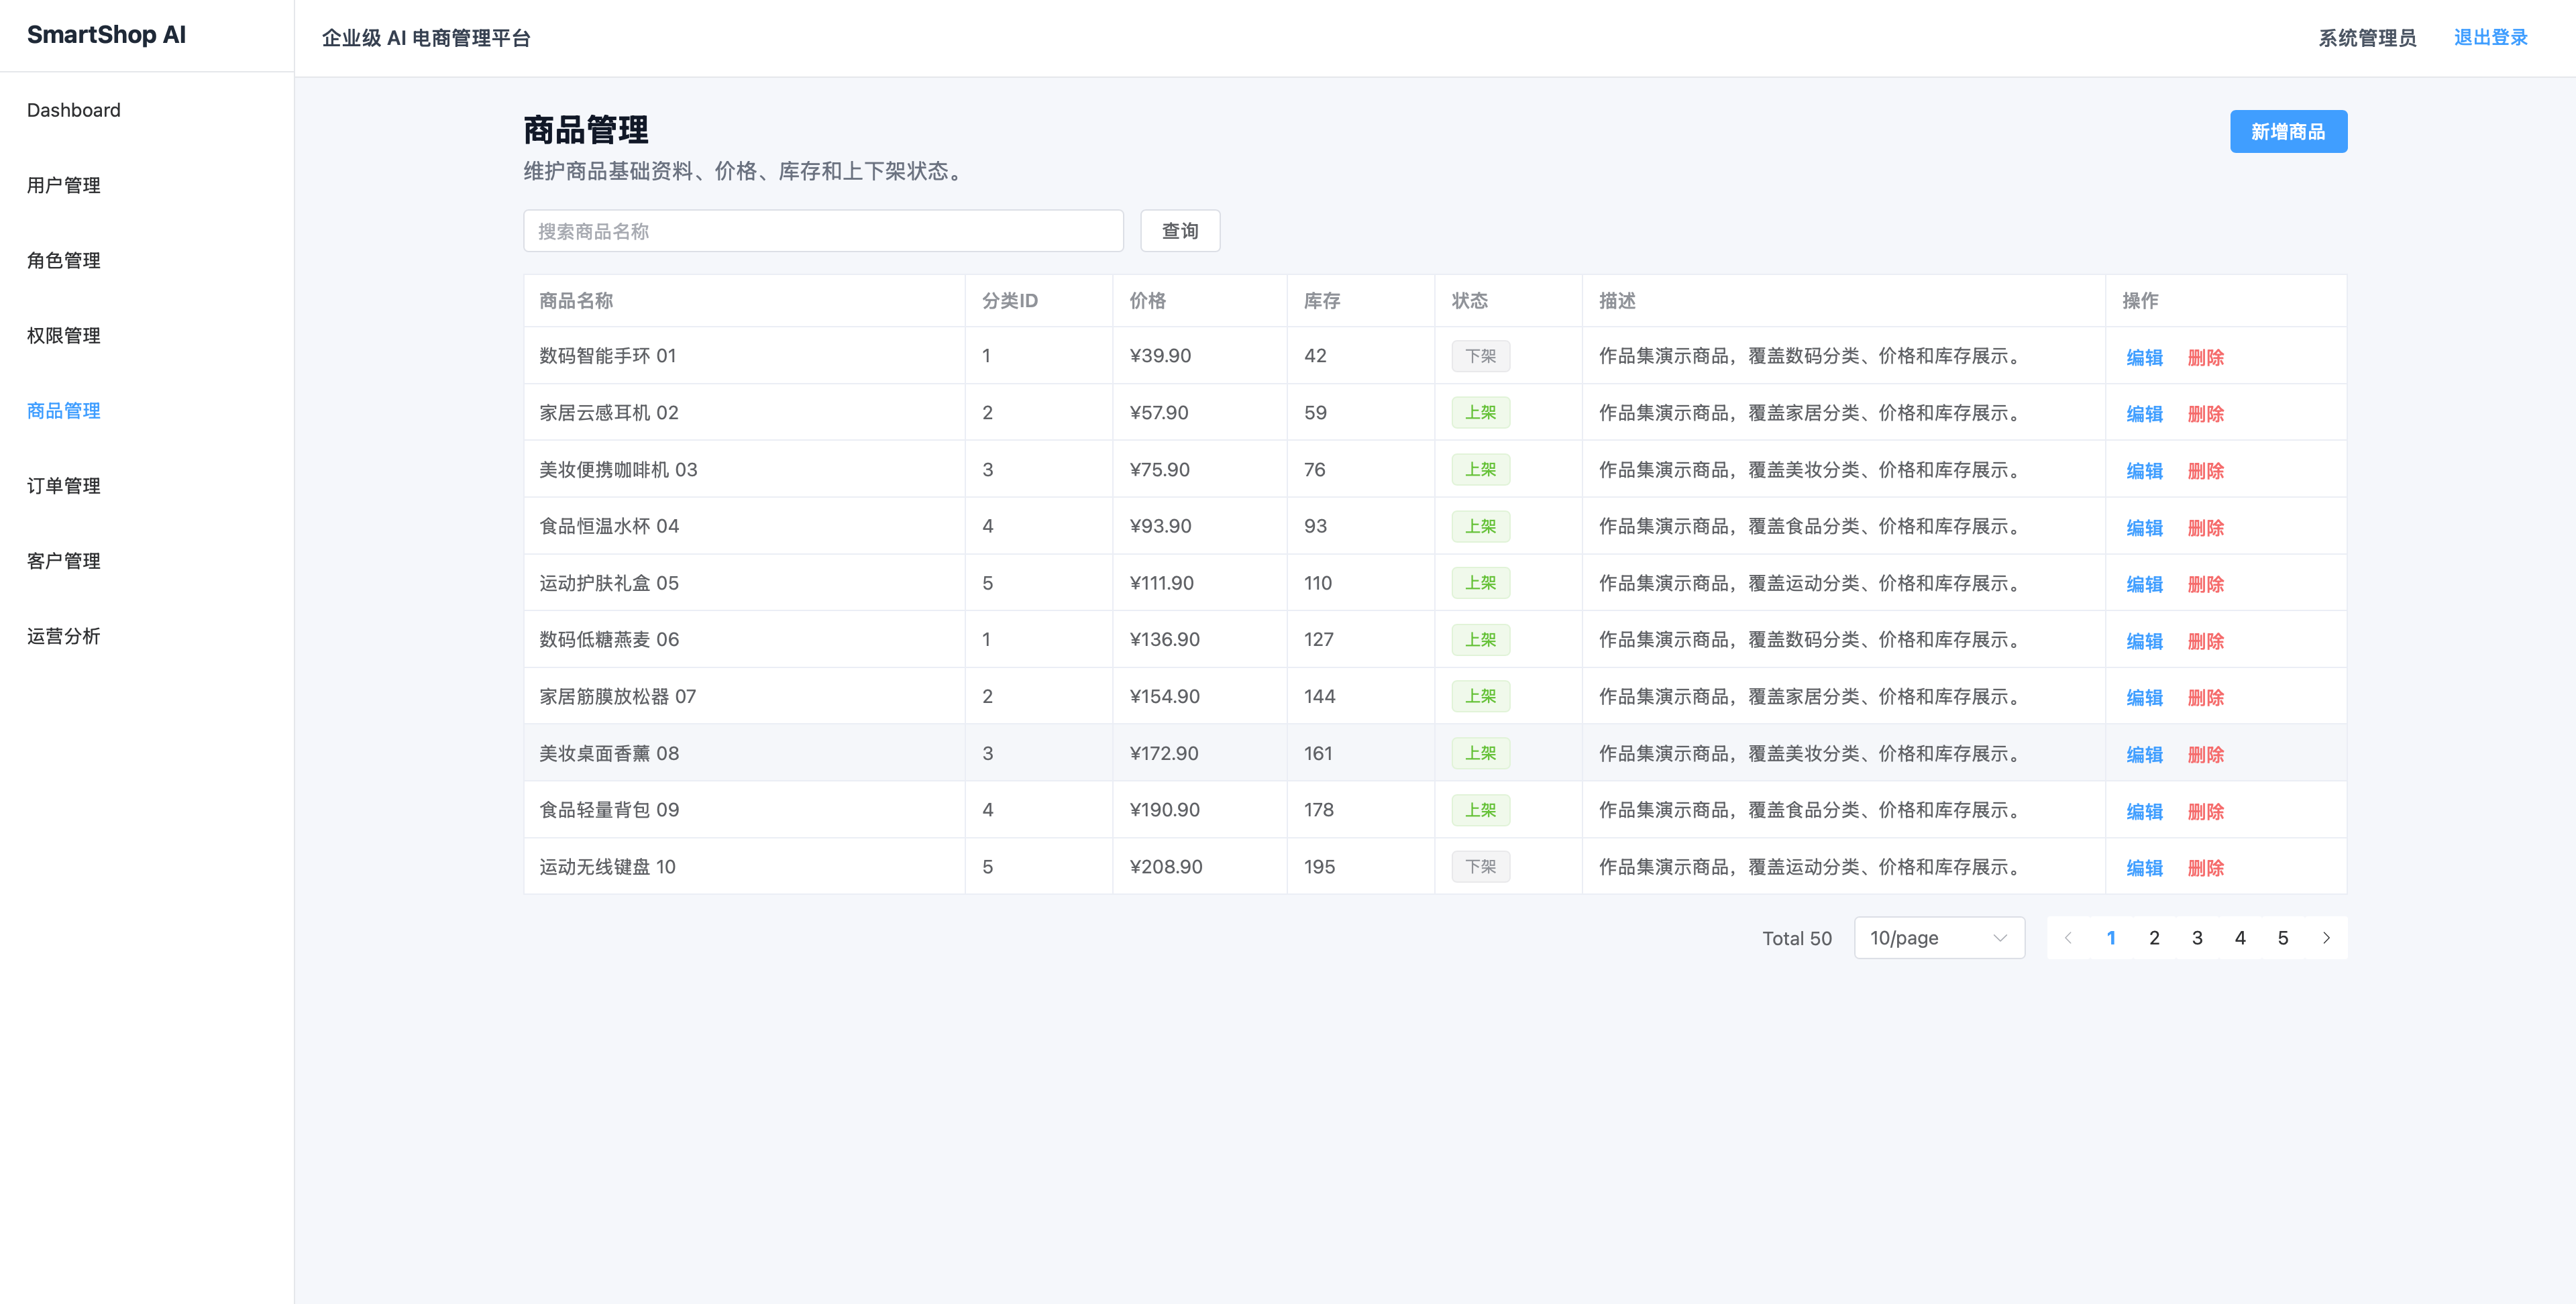
Task: Click 退出登录 link
Action: click(2490, 38)
